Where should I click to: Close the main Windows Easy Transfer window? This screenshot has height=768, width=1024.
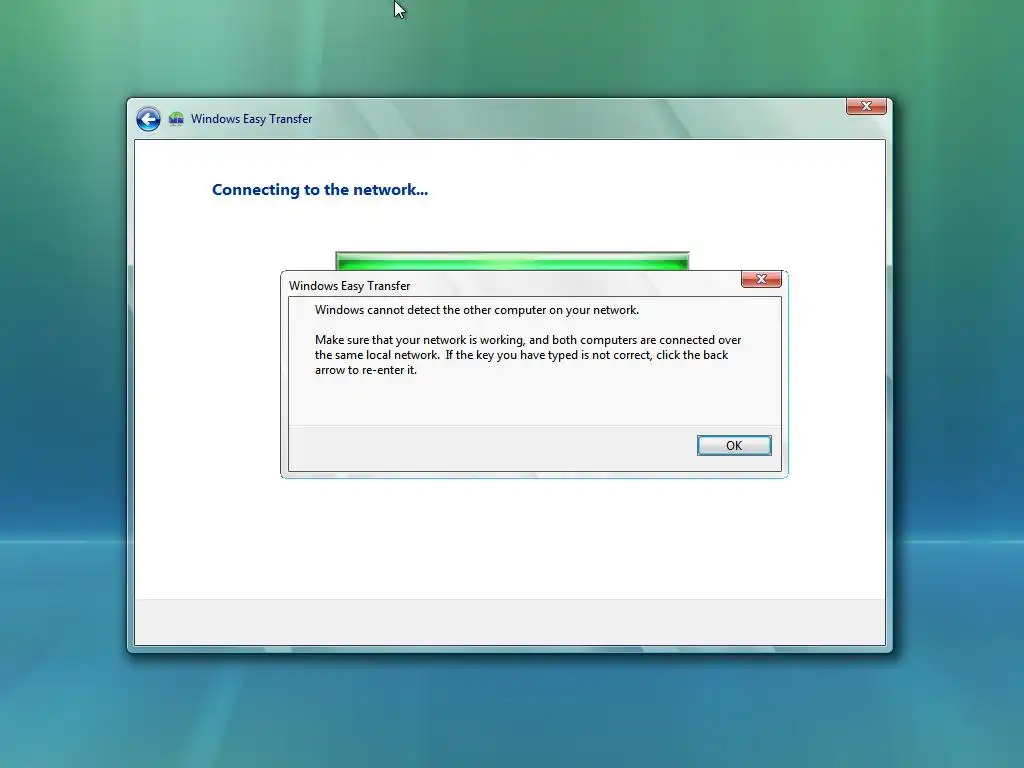tap(866, 106)
